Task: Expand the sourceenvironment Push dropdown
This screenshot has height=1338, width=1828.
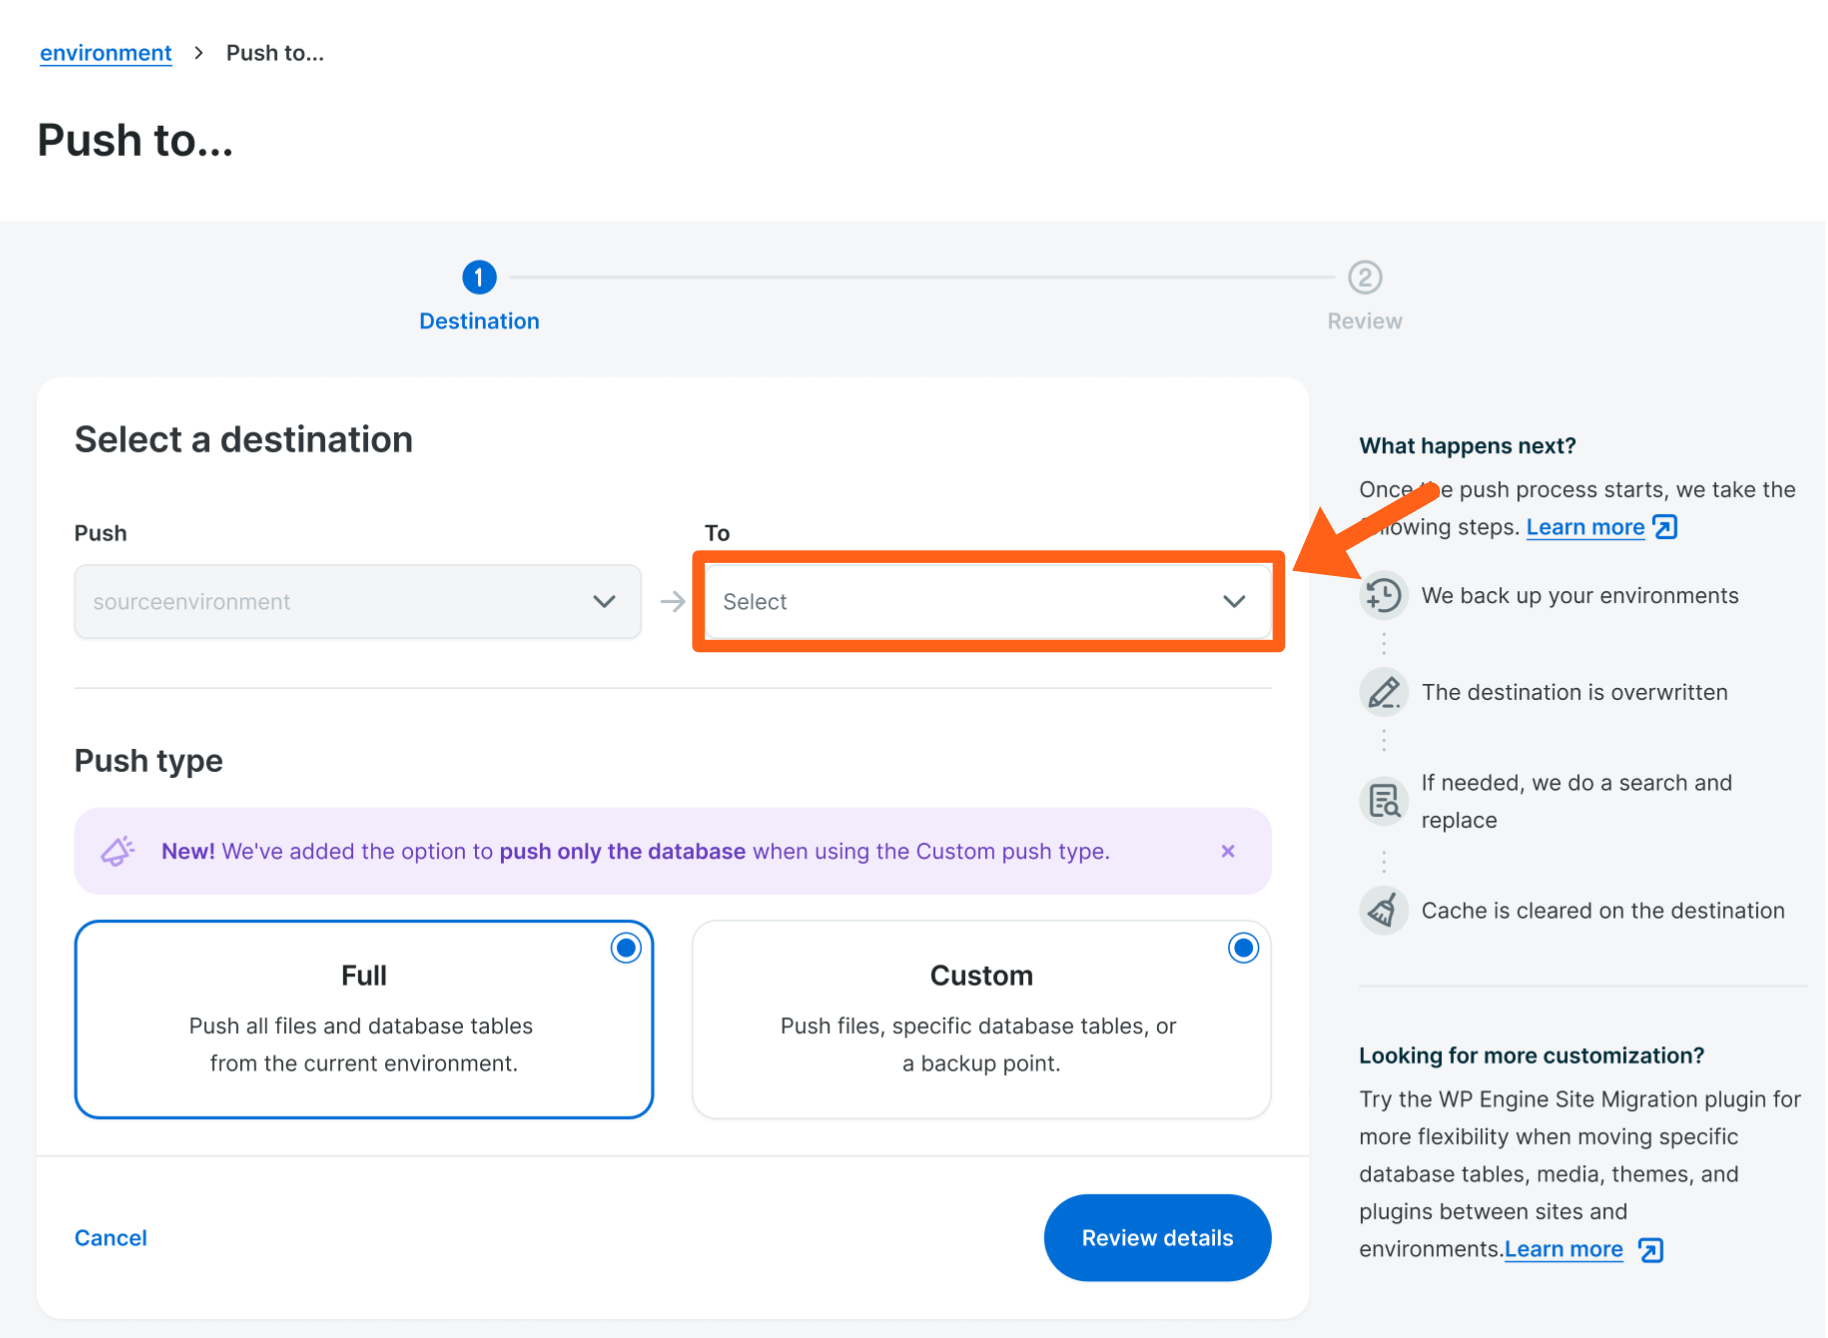Action: (x=357, y=601)
